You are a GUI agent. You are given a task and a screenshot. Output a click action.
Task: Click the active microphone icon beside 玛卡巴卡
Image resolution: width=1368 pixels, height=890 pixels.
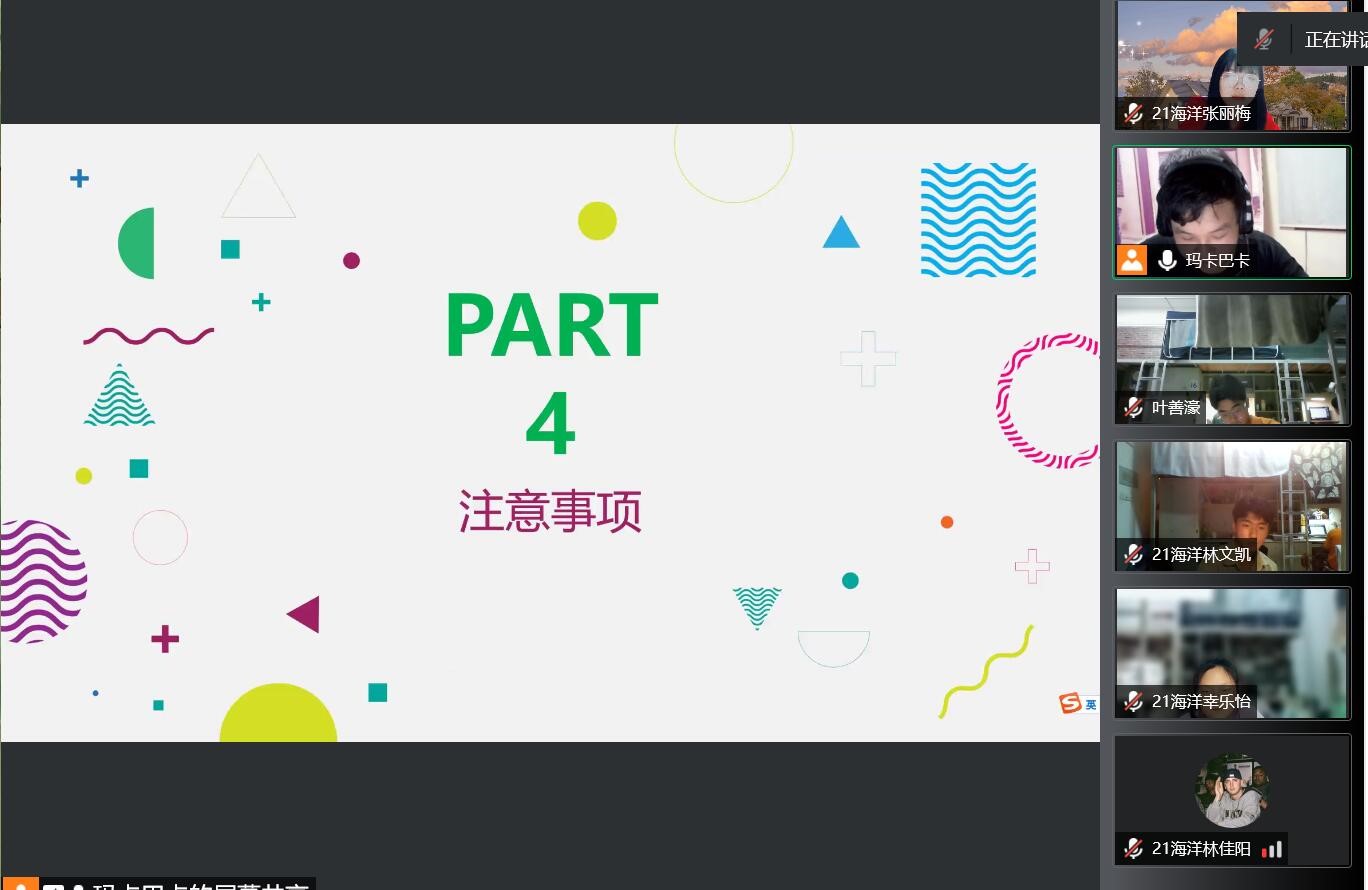click(x=1167, y=261)
